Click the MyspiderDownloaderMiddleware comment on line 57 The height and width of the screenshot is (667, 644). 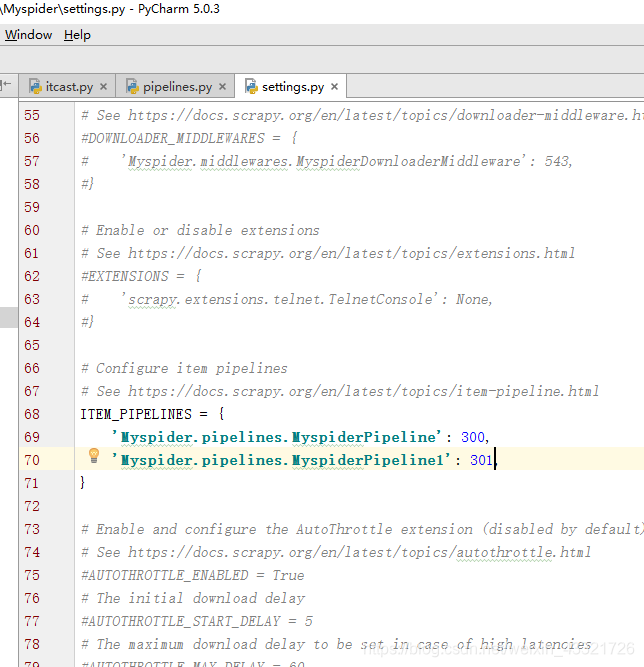pos(327,161)
